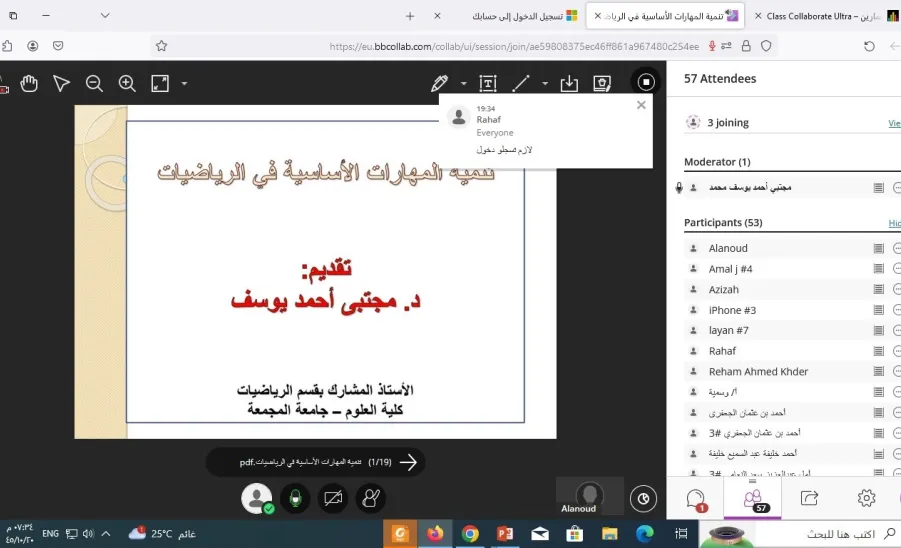The height and width of the screenshot is (548, 901).
Task: Toggle microphone audio sharing
Action: tap(295, 498)
